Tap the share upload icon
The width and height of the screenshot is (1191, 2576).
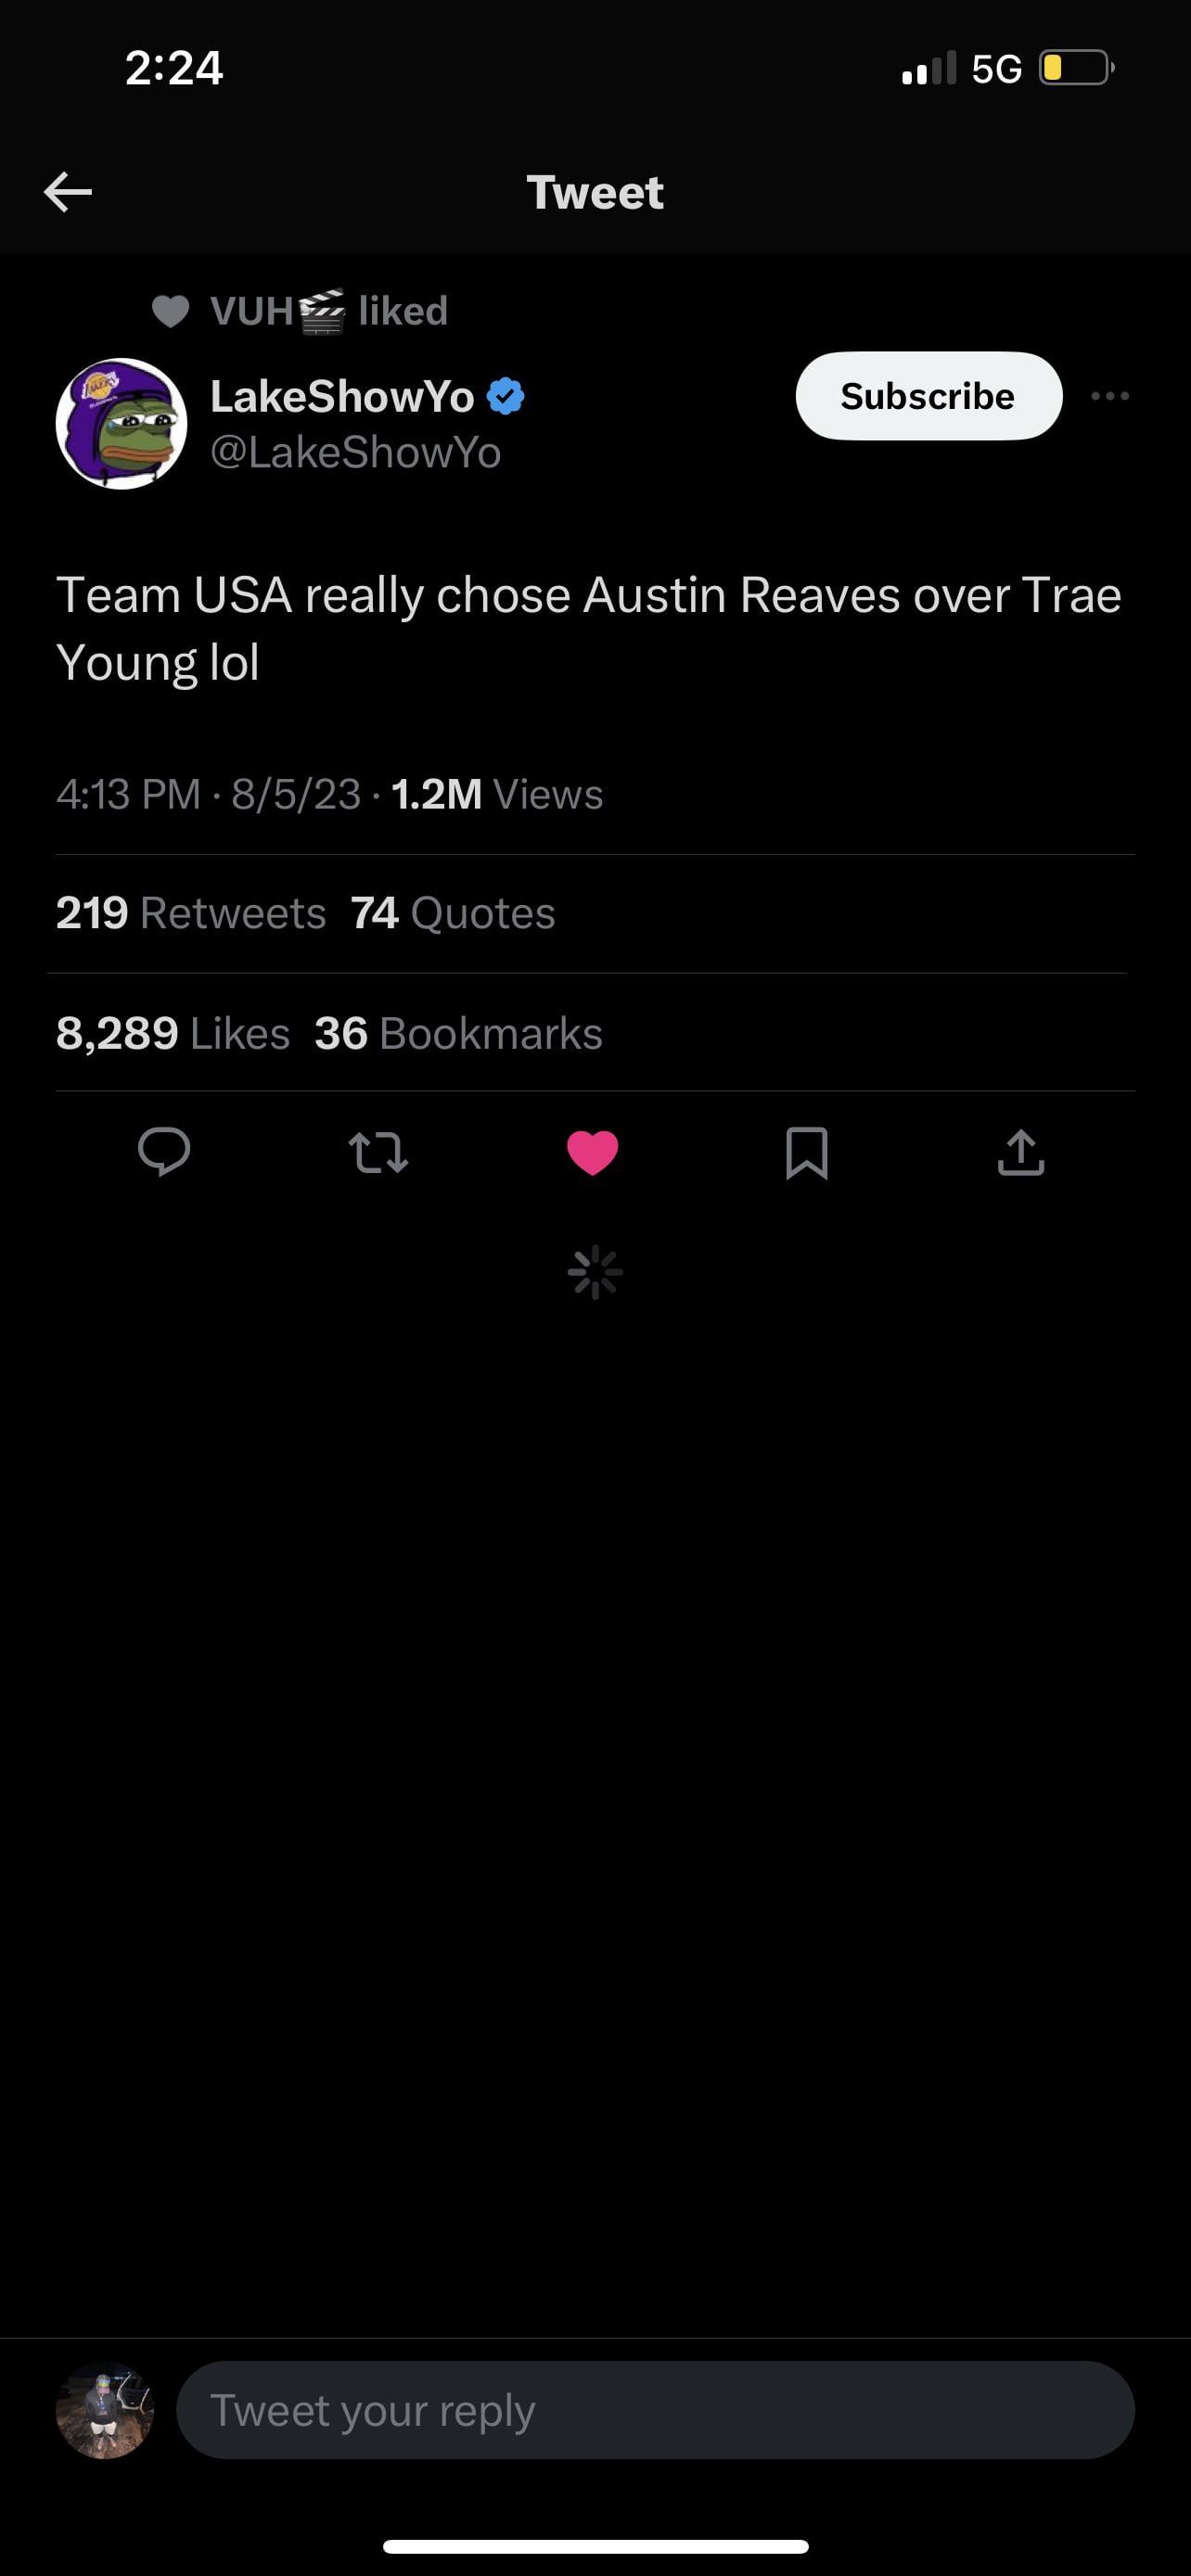coord(1020,1152)
